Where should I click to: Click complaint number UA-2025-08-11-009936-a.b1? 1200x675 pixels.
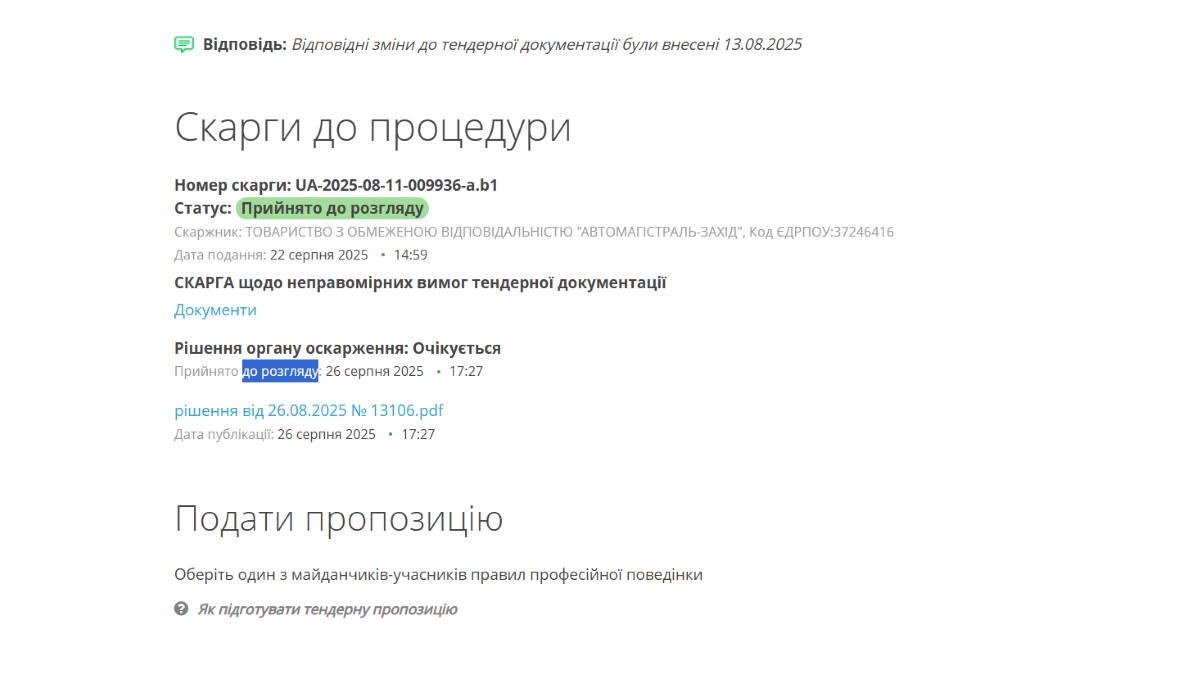[x=396, y=185]
